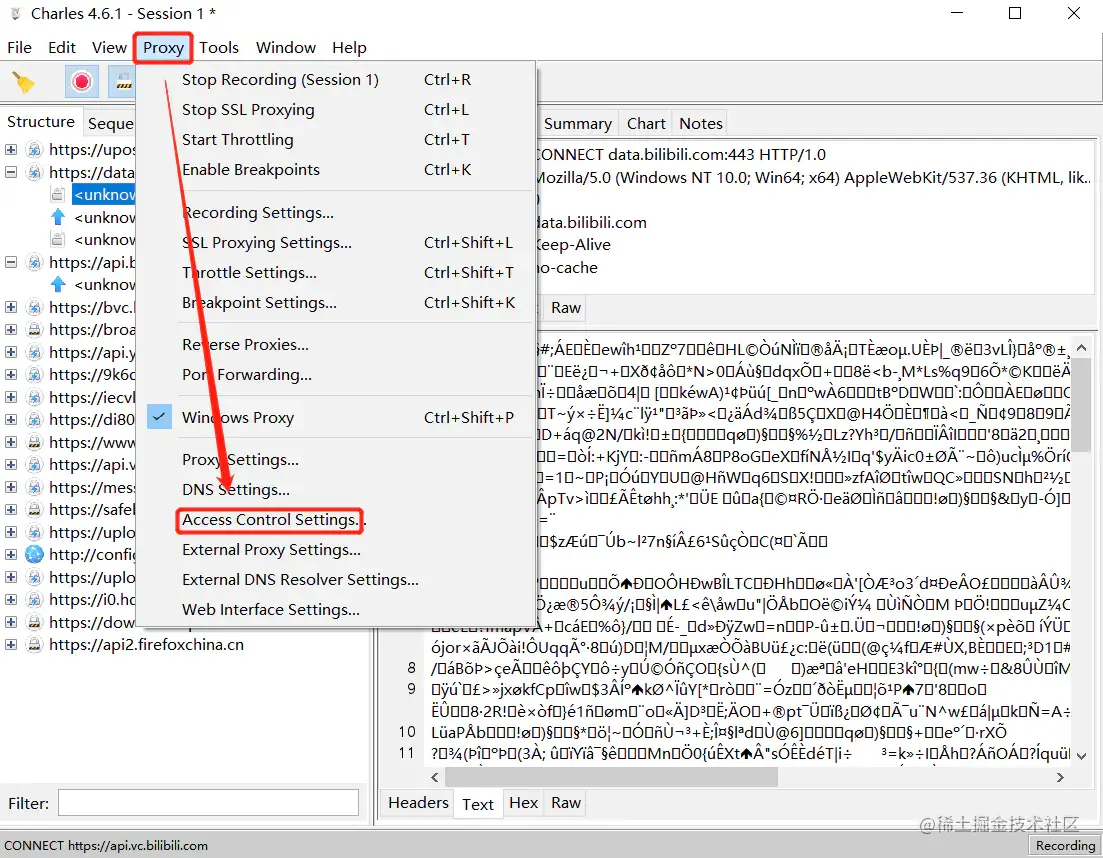Switch to the Summary tab
Image resolution: width=1103 pixels, height=858 pixels.
point(578,124)
